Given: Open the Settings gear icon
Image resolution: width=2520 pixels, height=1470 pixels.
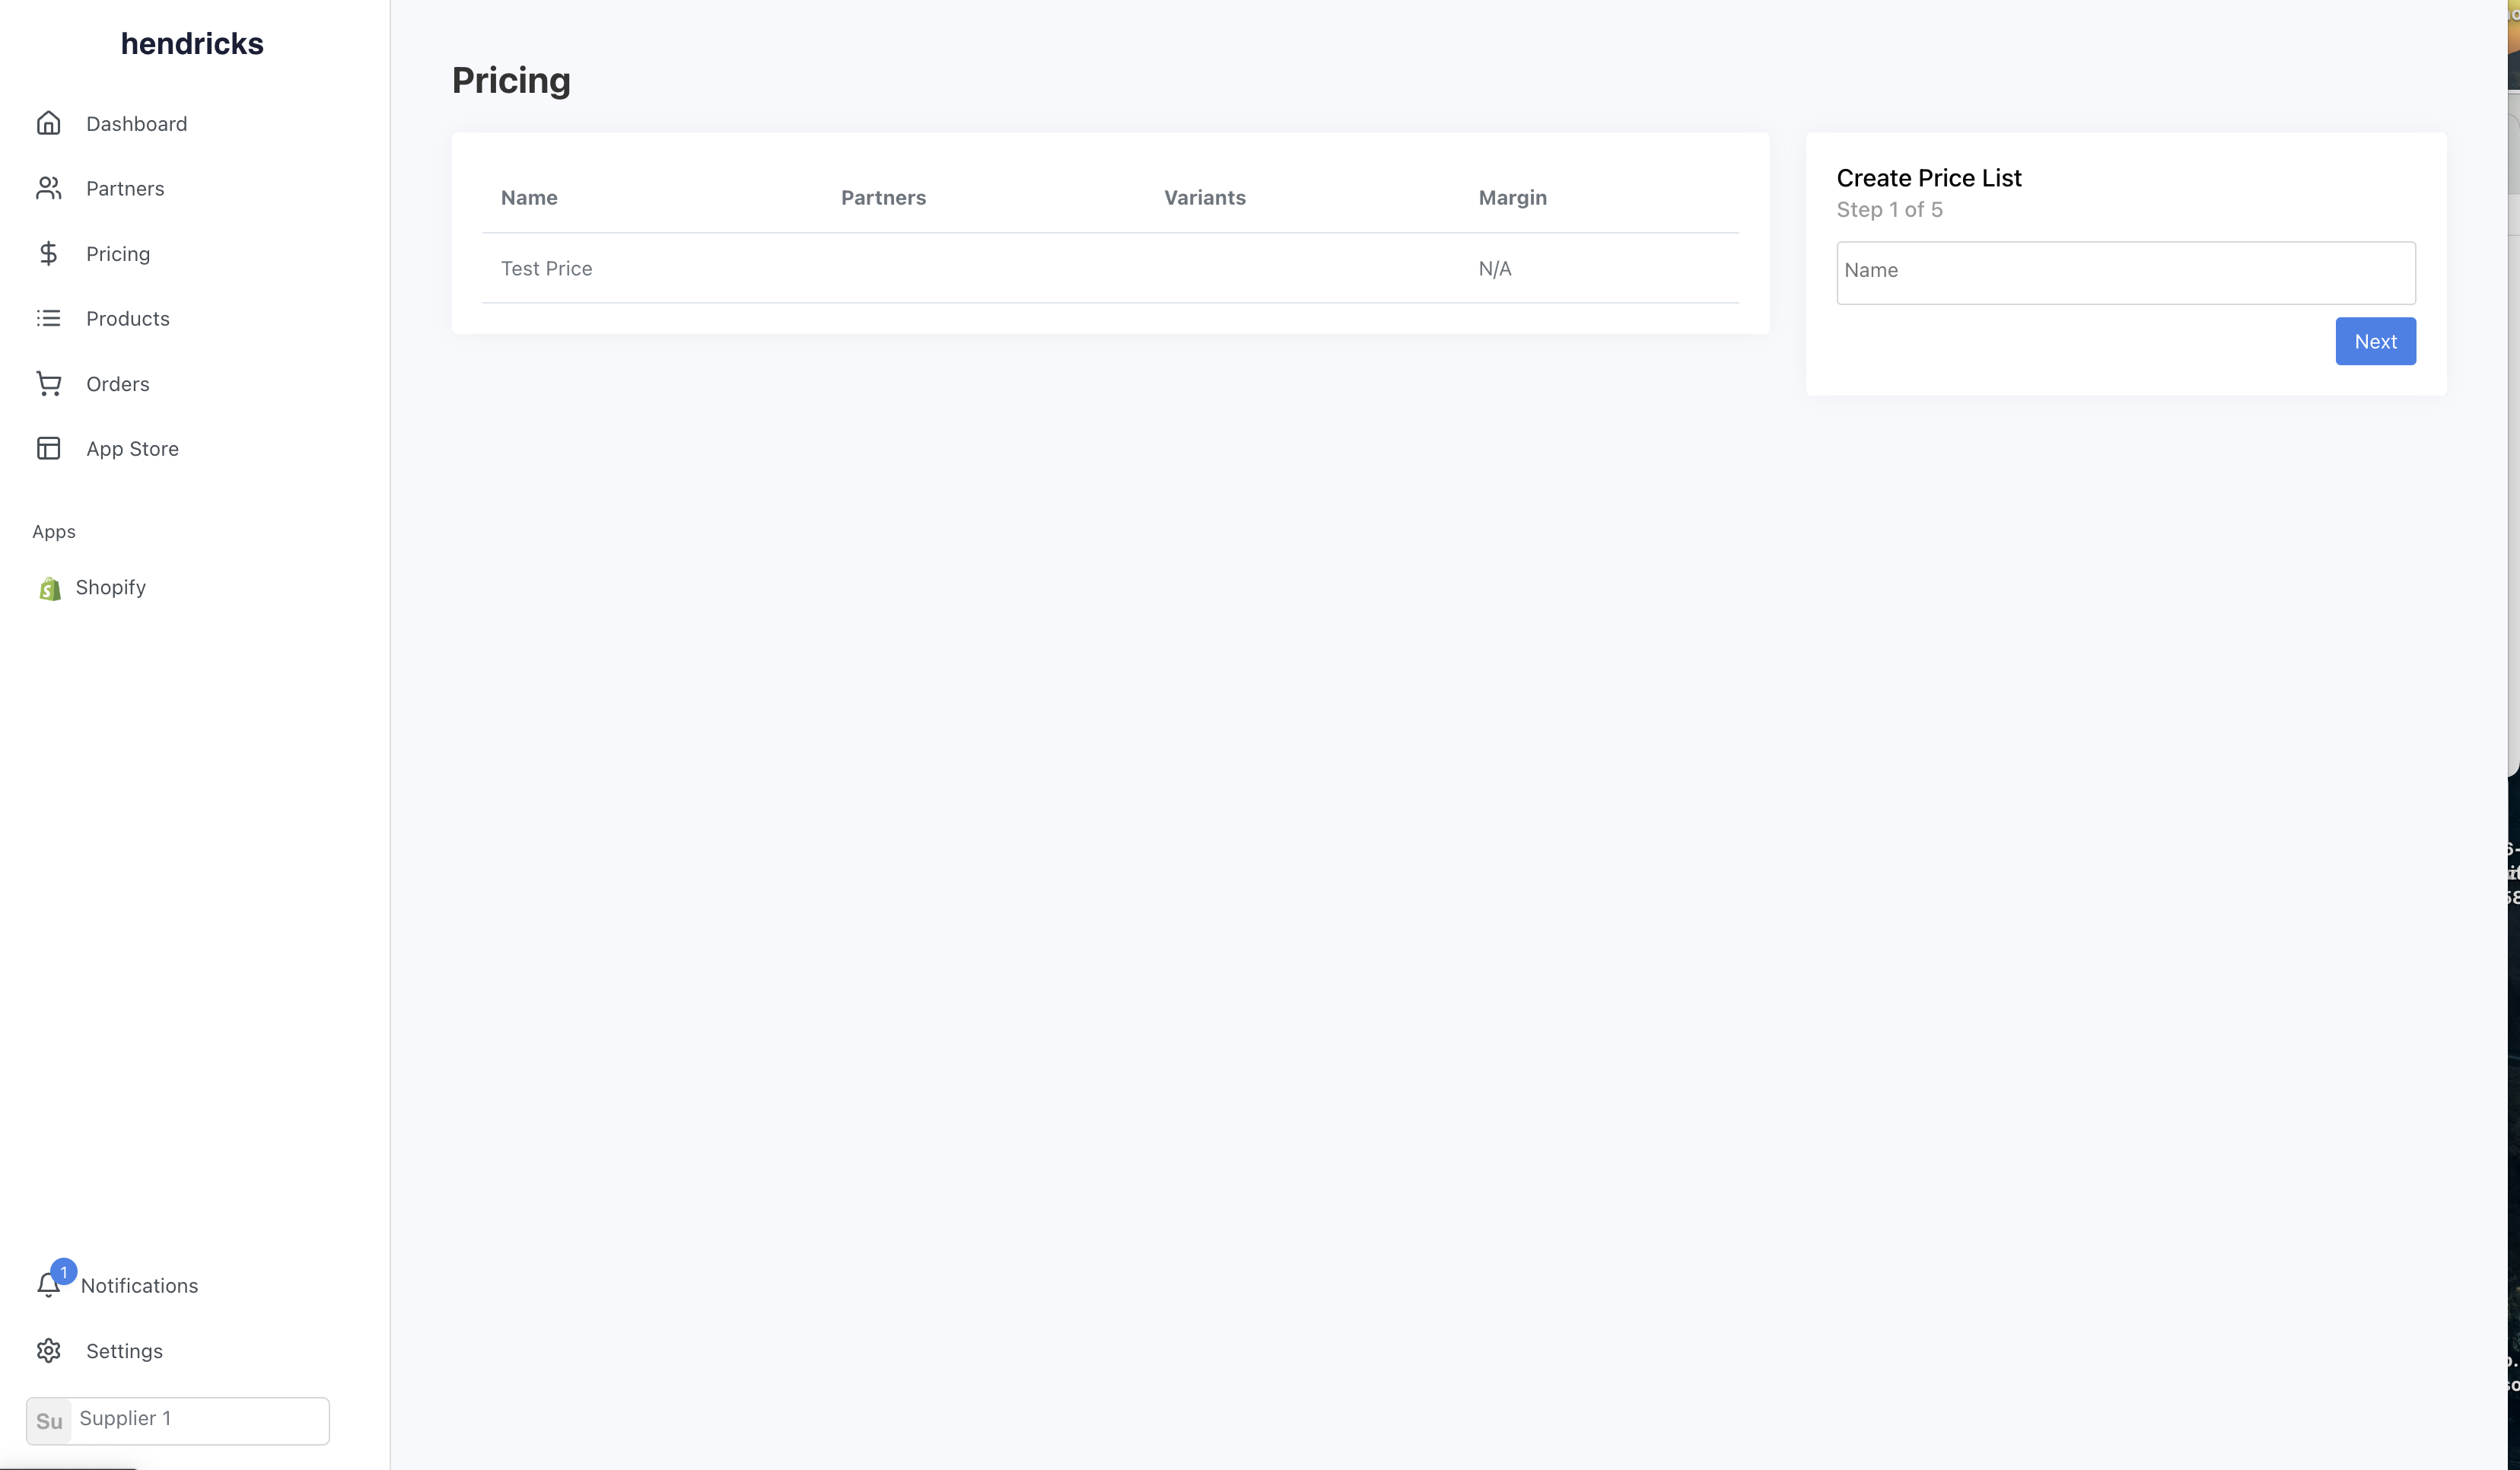Looking at the screenshot, I should click(x=47, y=1349).
